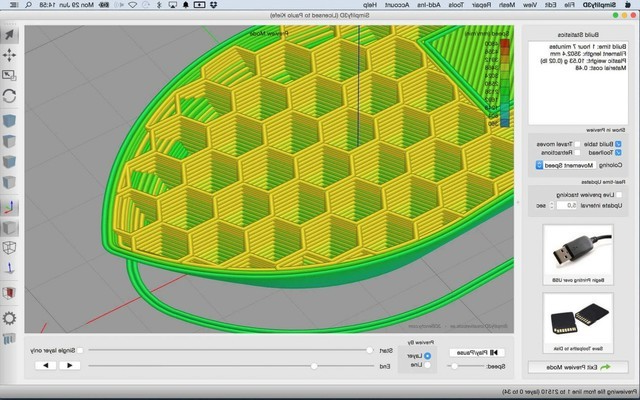This screenshot has height=400, width=640.
Task: Click the circular rotate view tool
Action: tap(10, 97)
